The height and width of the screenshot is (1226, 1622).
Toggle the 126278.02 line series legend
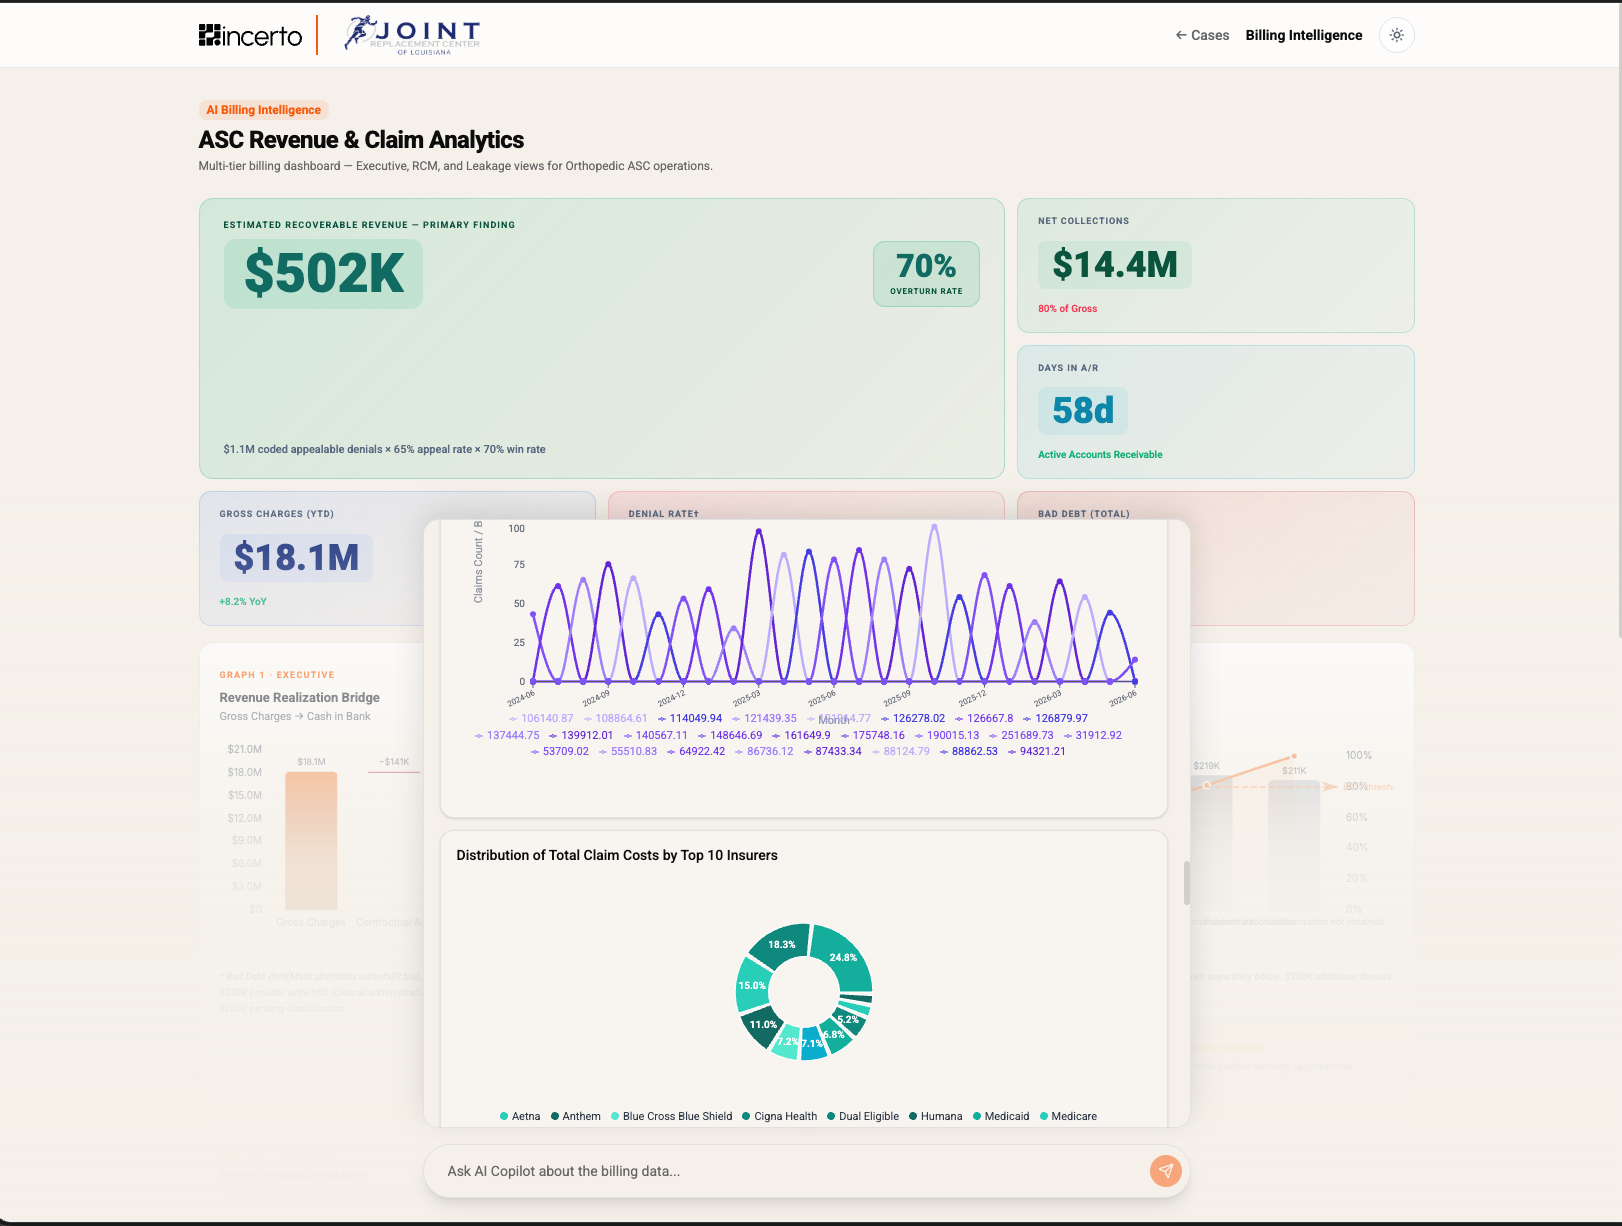(913, 718)
